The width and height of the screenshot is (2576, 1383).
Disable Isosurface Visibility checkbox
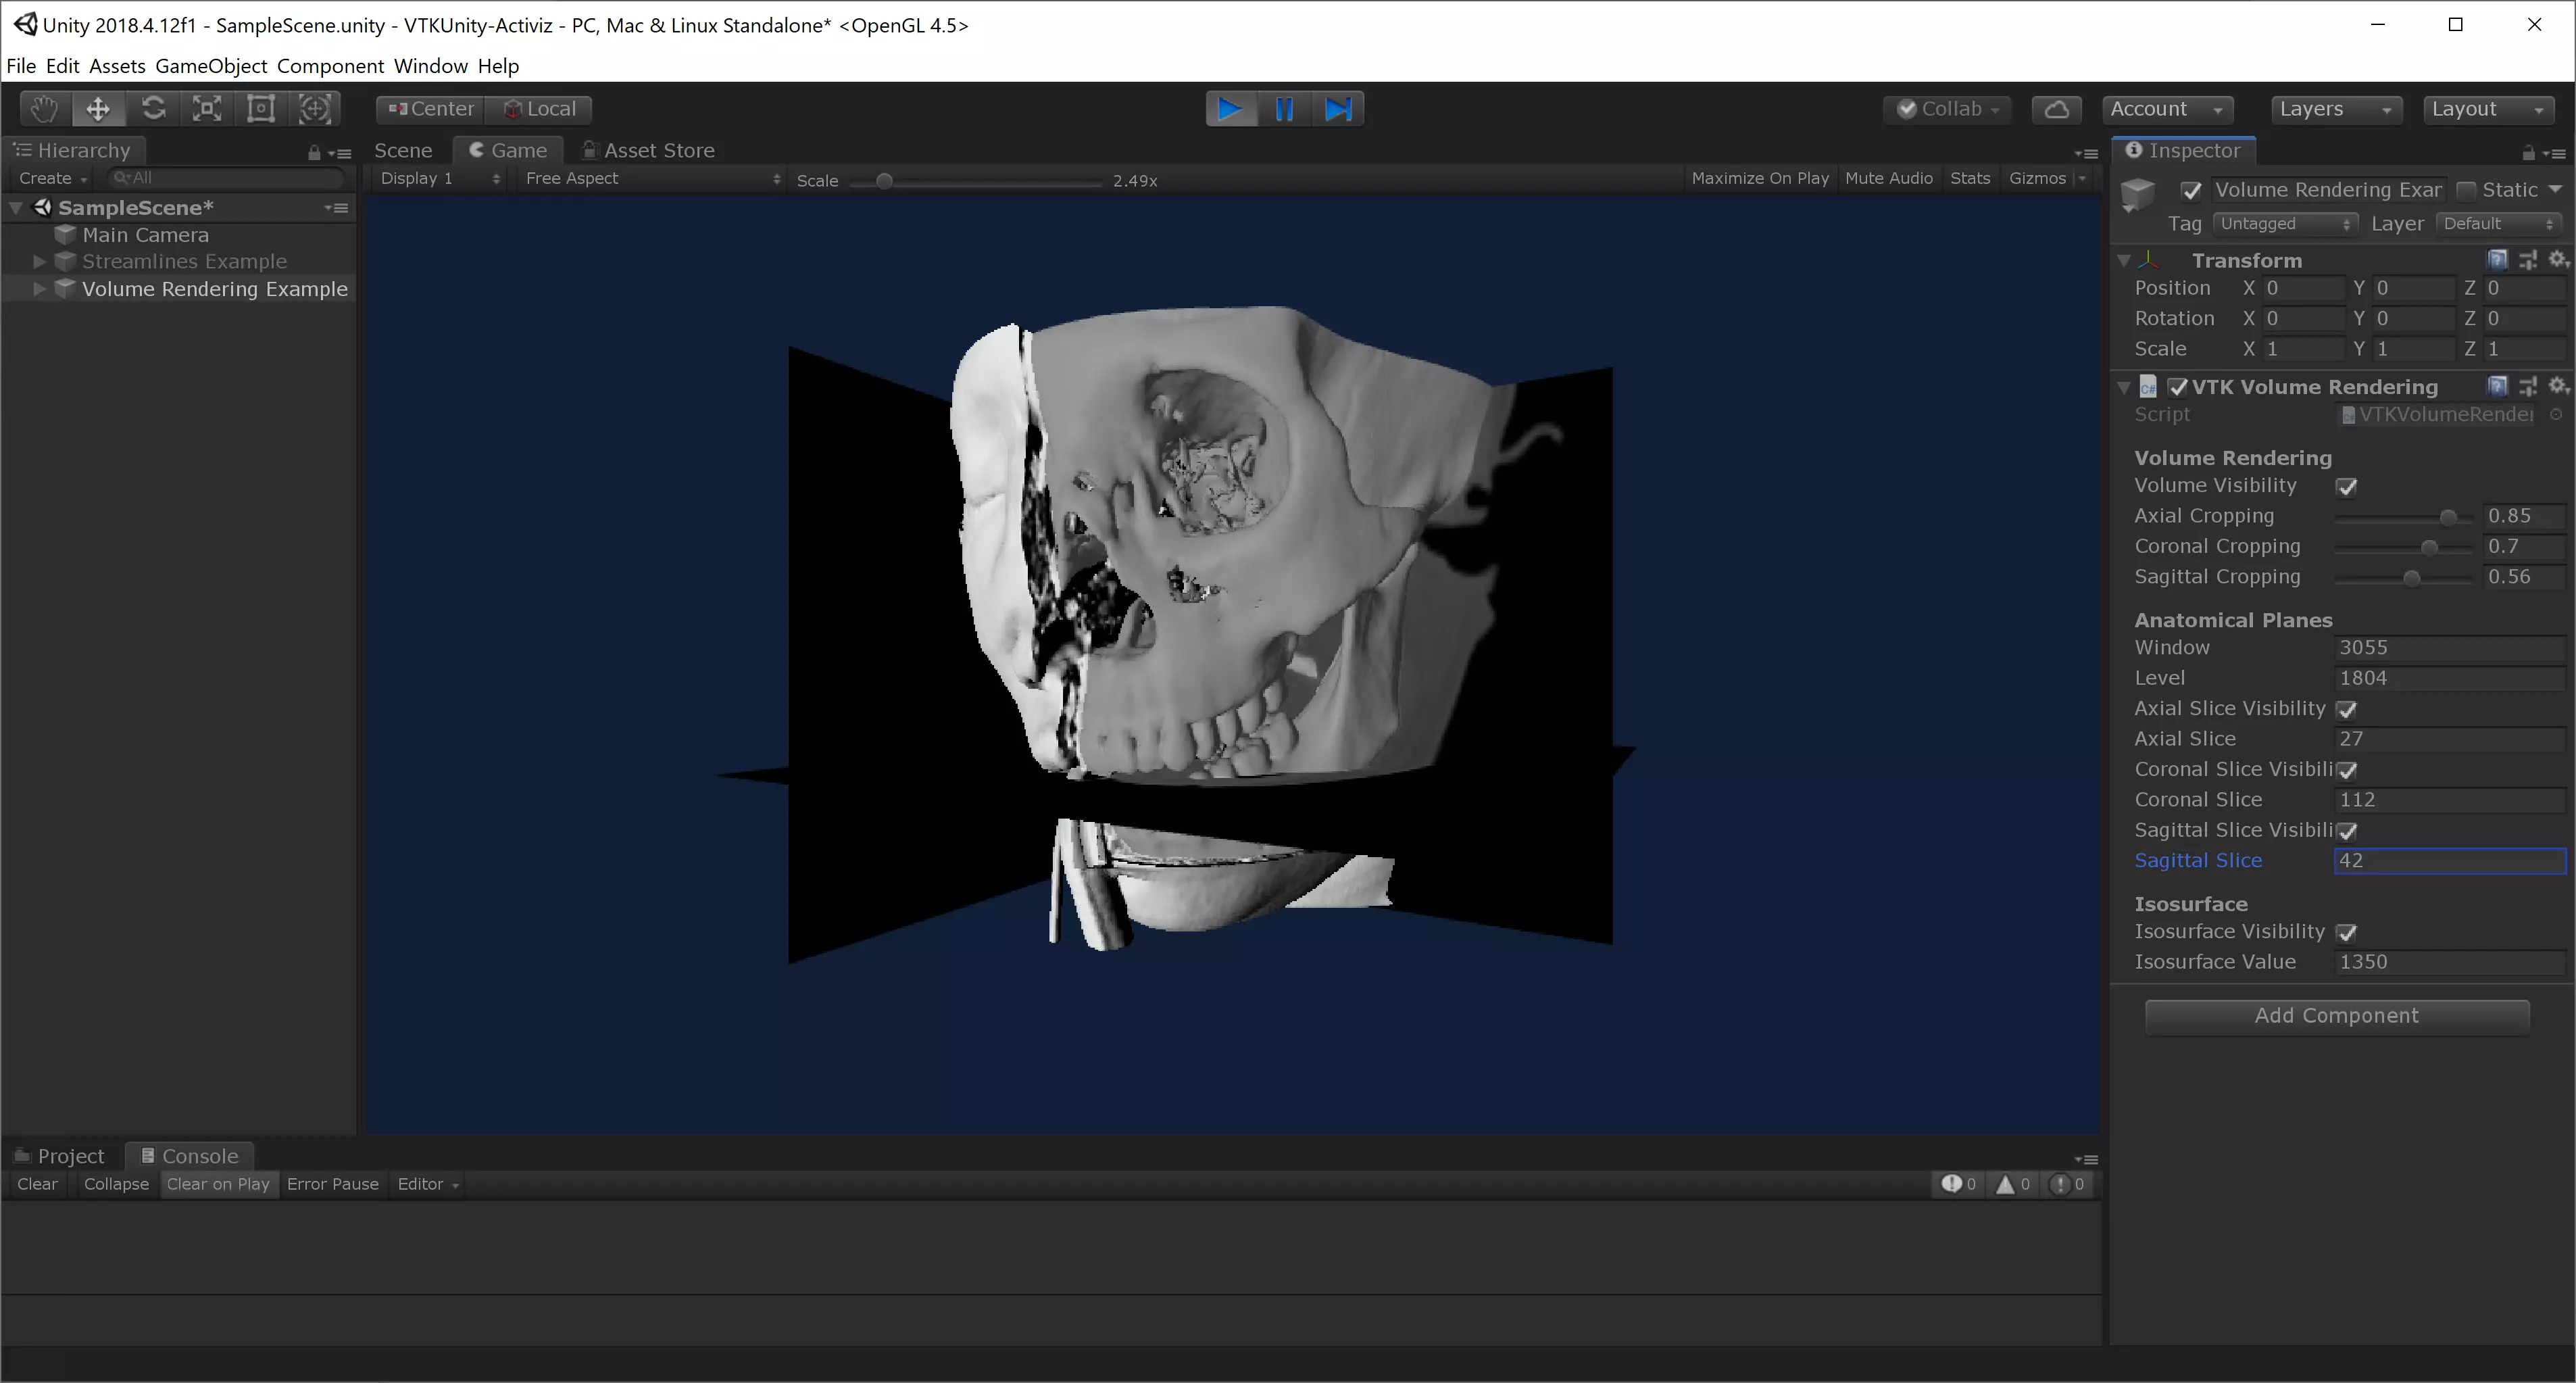pos(2346,932)
